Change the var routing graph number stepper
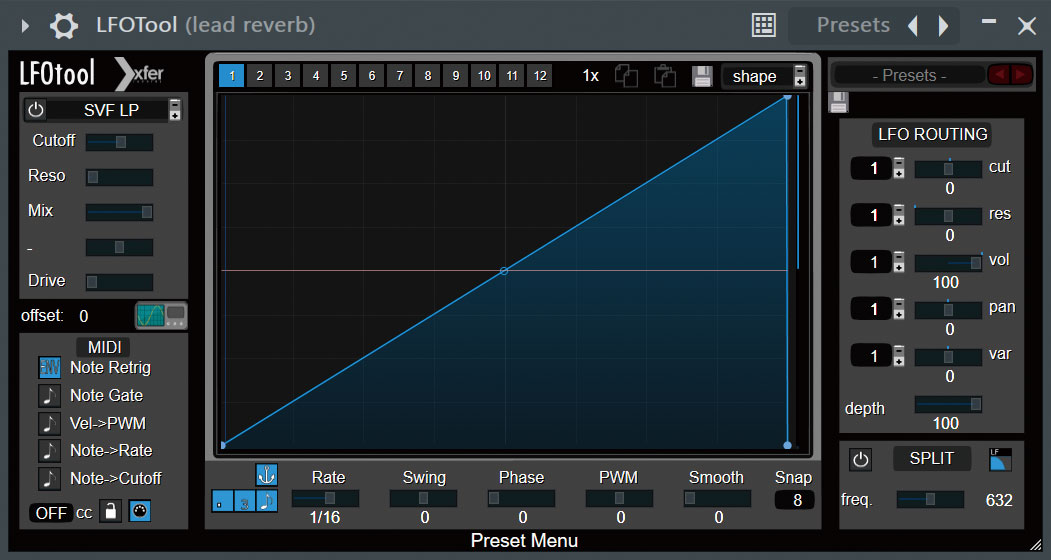Image resolution: width=1051 pixels, height=560 pixels. click(x=899, y=355)
